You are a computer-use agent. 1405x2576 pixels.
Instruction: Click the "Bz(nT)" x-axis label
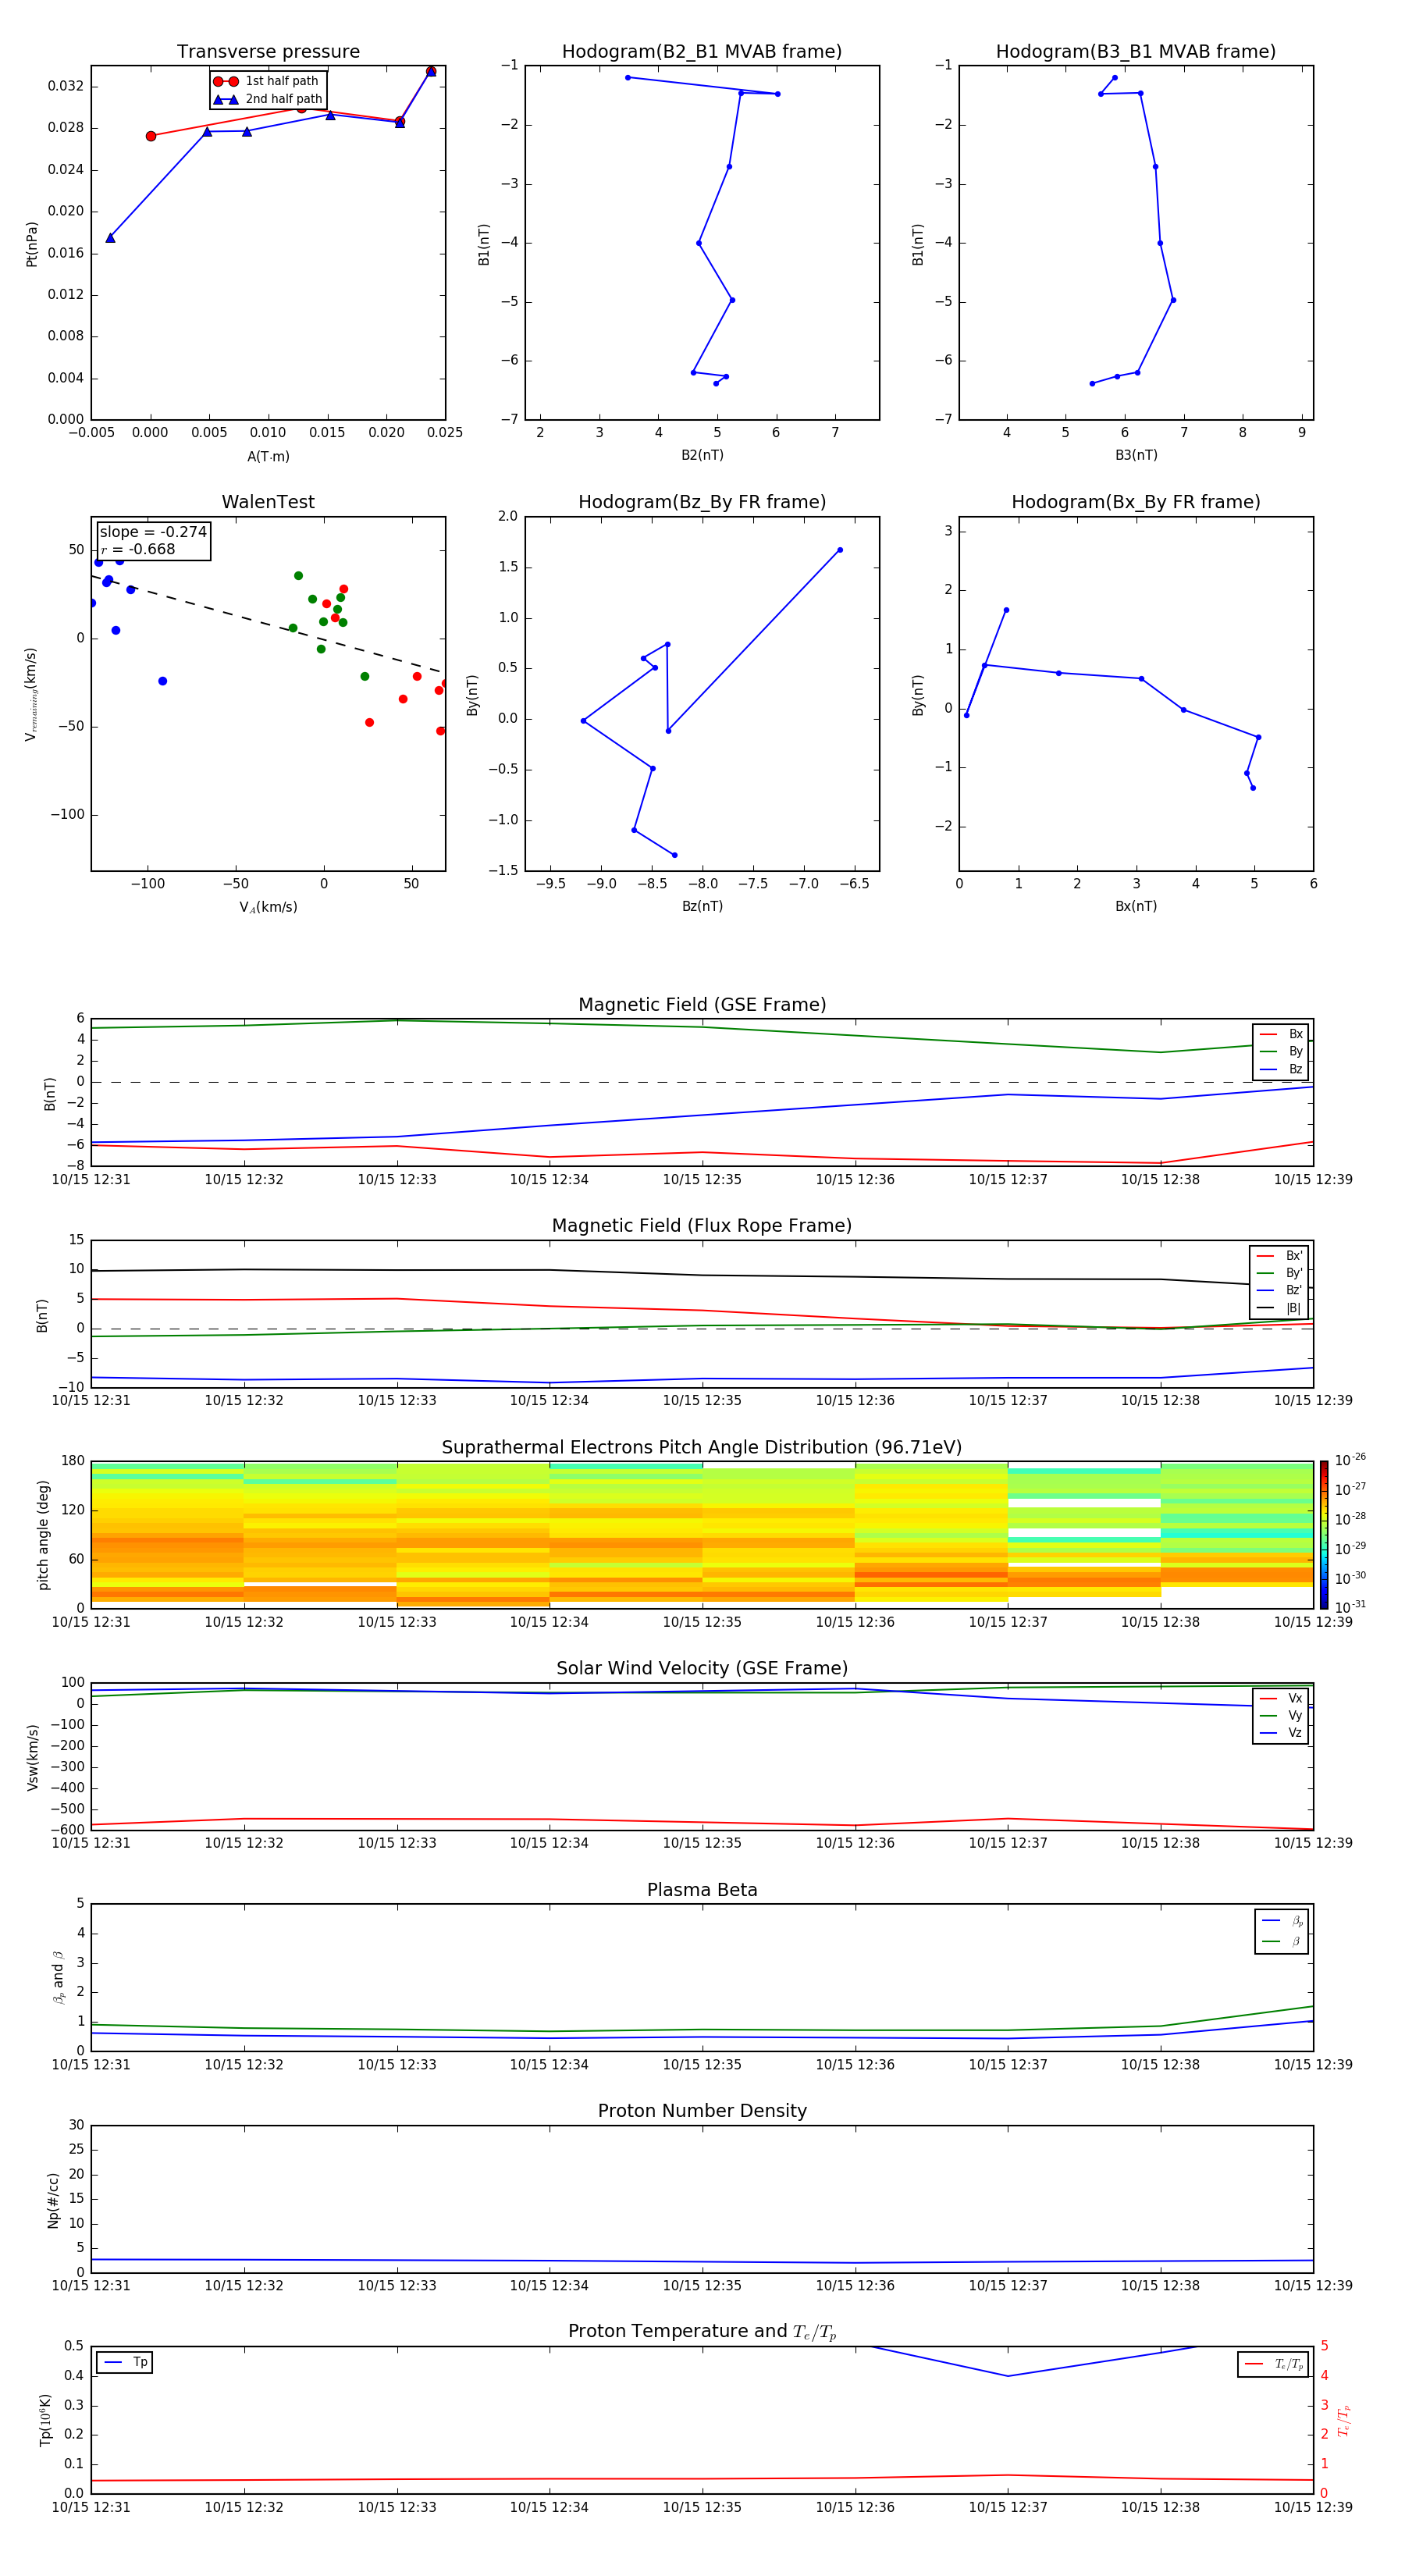[x=702, y=906]
